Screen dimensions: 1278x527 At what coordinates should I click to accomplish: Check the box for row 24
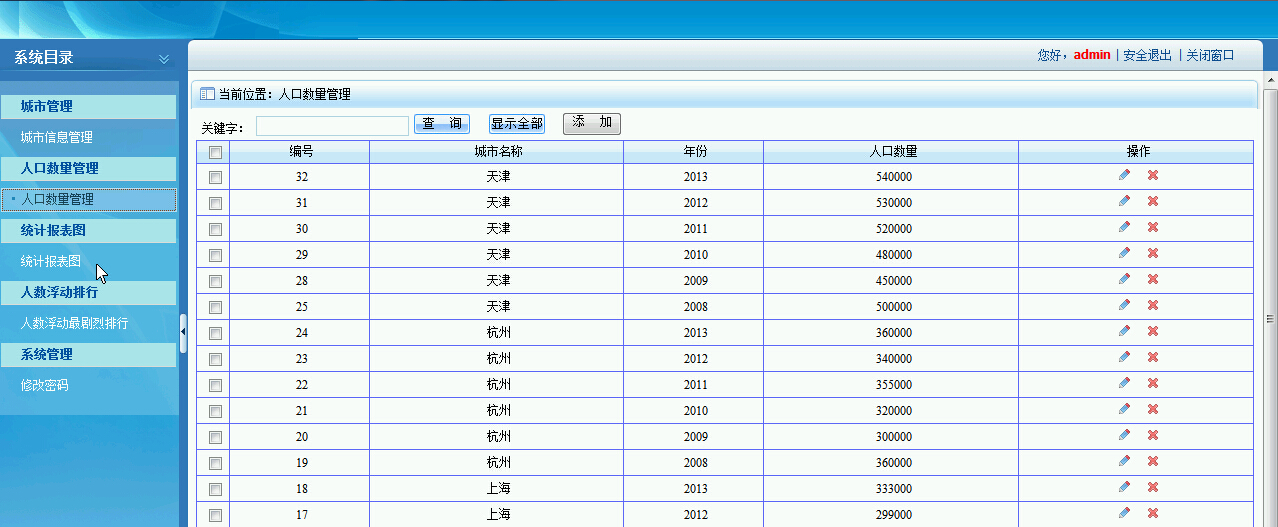click(215, 333)
